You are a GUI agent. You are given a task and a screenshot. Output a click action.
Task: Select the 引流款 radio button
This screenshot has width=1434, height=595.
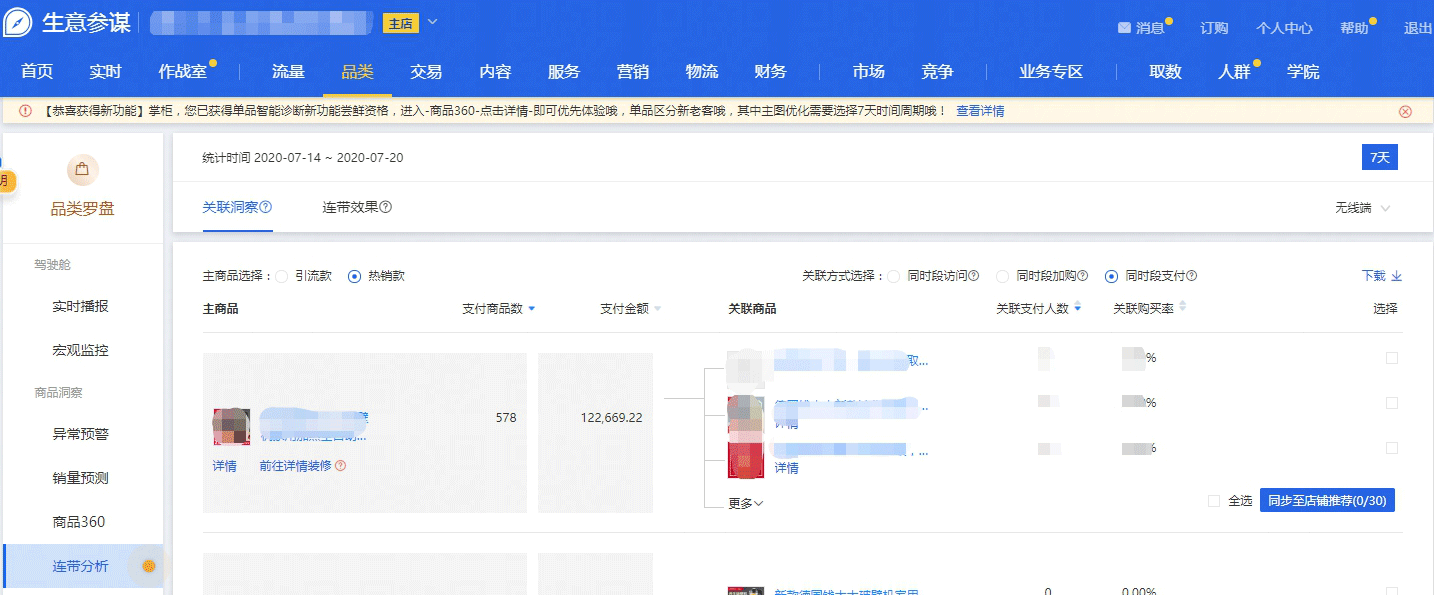(x=282, y=276)
